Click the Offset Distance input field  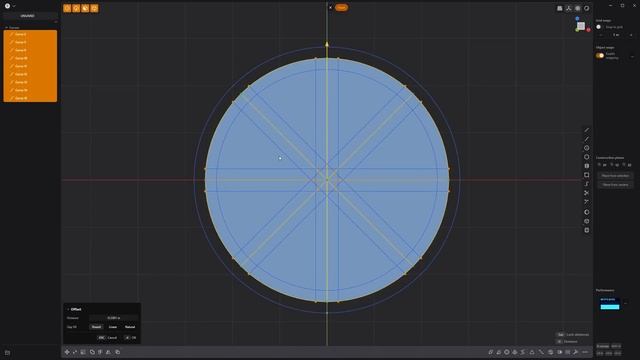[x=113, y=318]
